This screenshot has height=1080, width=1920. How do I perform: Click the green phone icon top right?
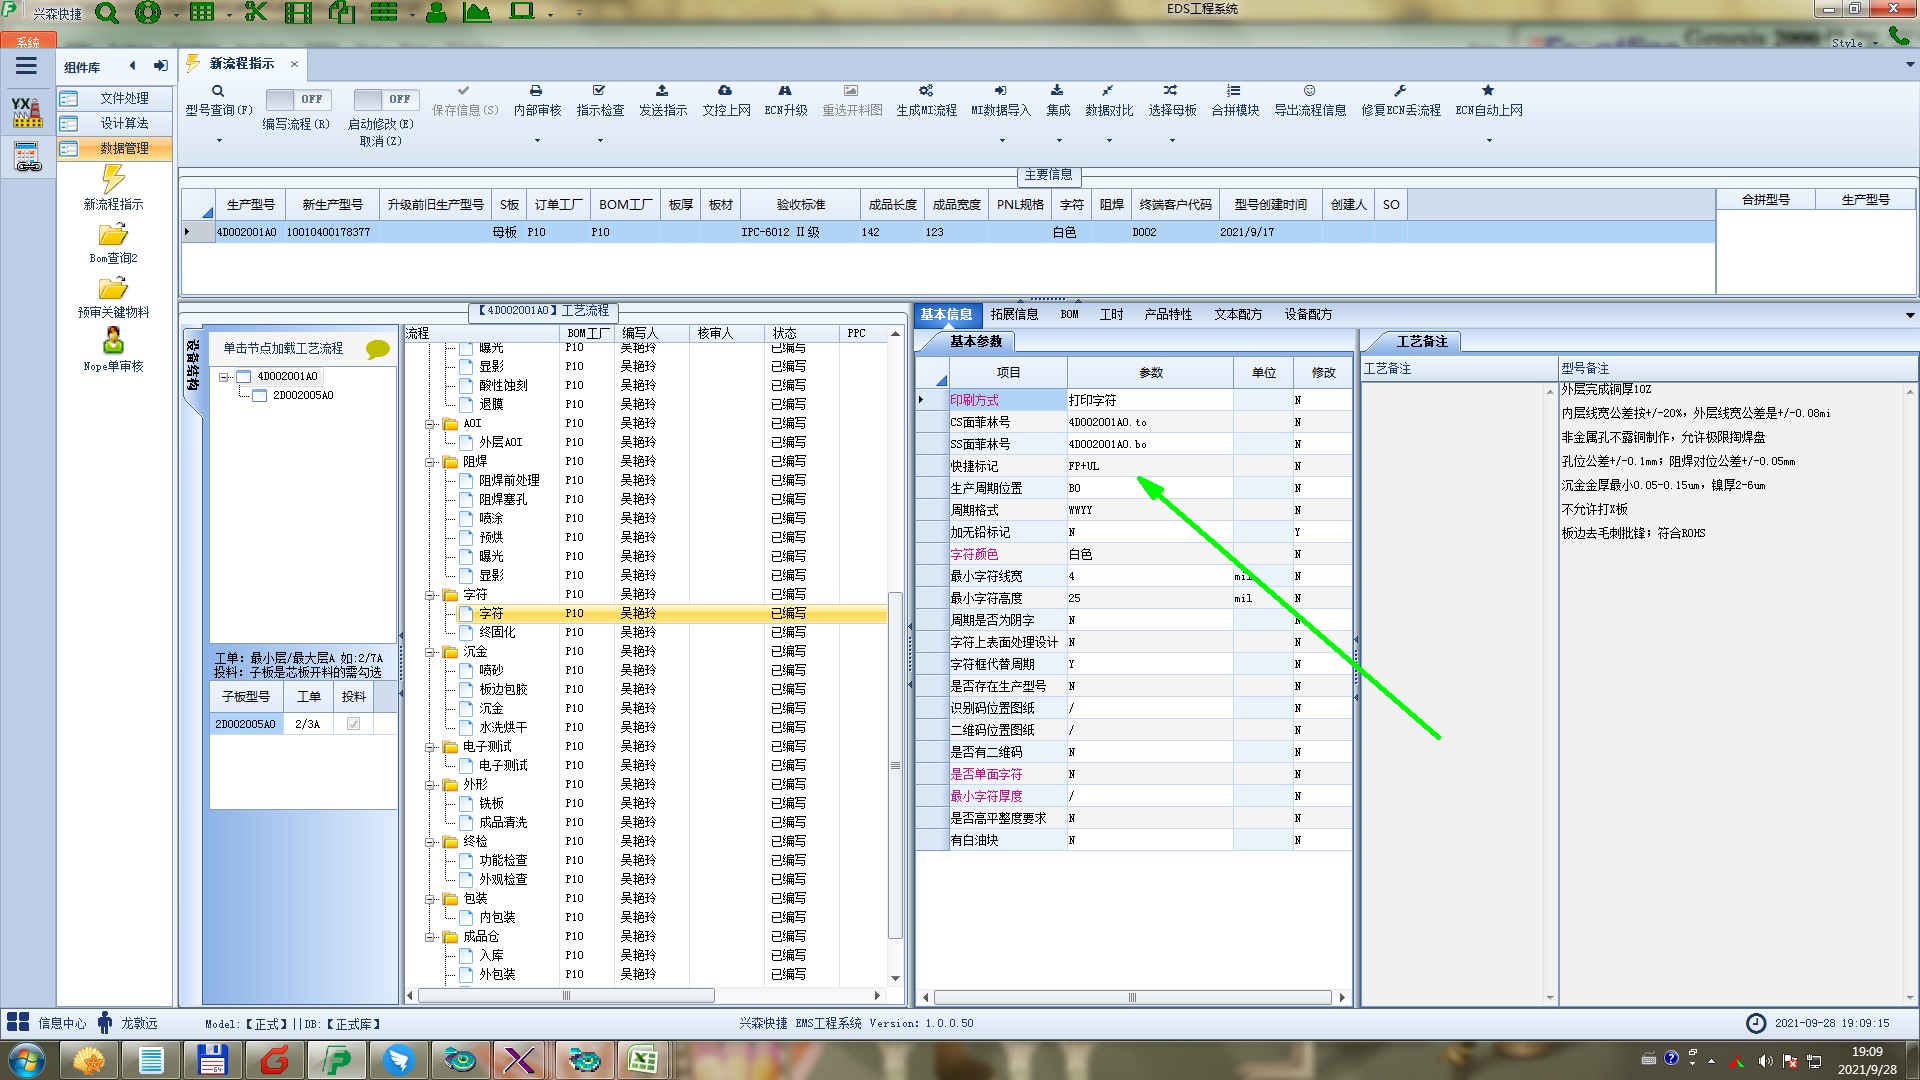1897,36
